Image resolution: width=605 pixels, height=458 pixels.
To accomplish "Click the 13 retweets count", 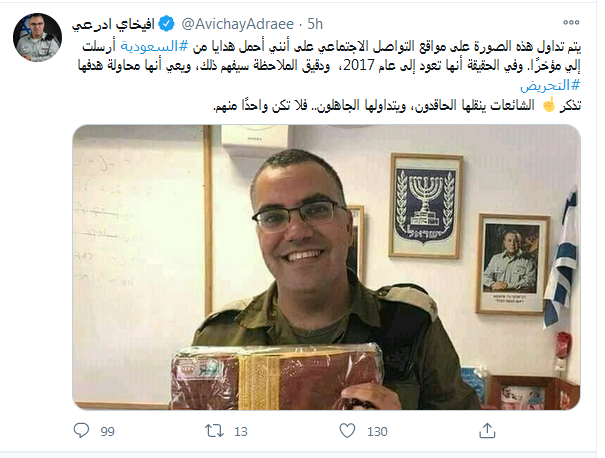I will (241, 431).
